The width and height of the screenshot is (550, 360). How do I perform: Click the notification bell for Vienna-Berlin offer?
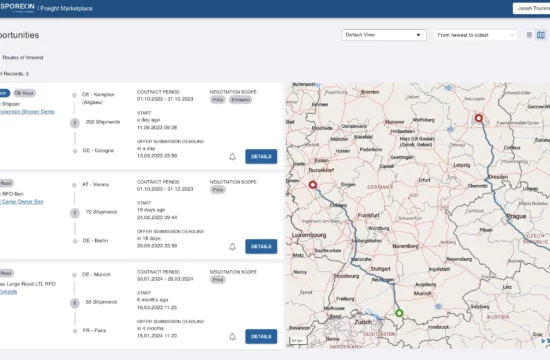point(232,247)
